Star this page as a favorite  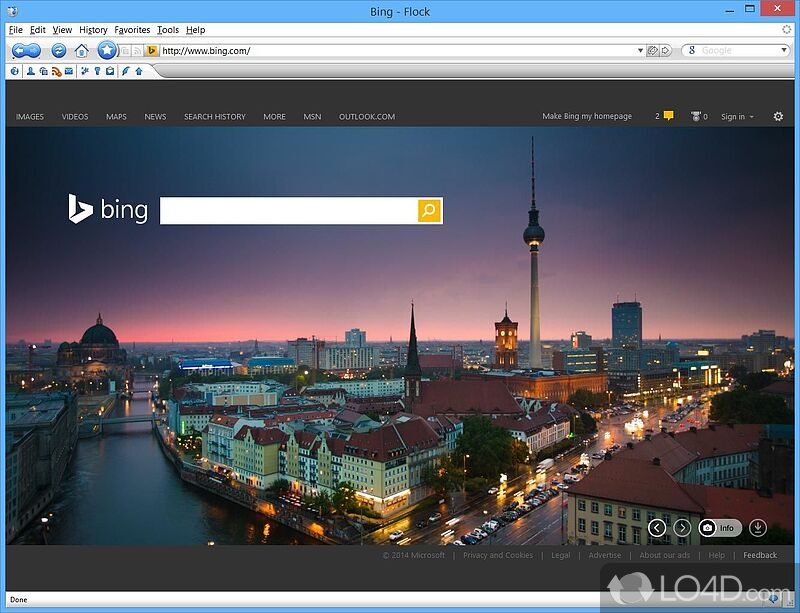click(x=107, y=50)
